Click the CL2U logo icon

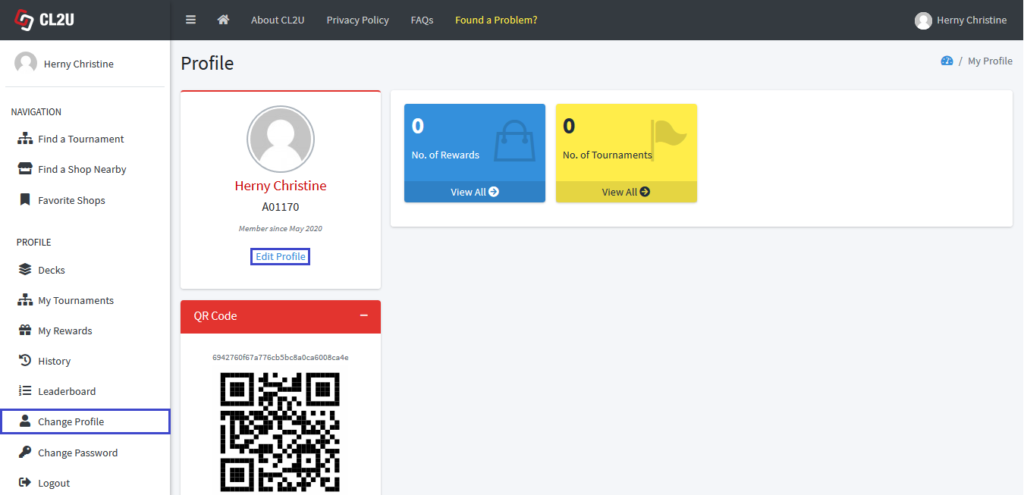(24, 20)
